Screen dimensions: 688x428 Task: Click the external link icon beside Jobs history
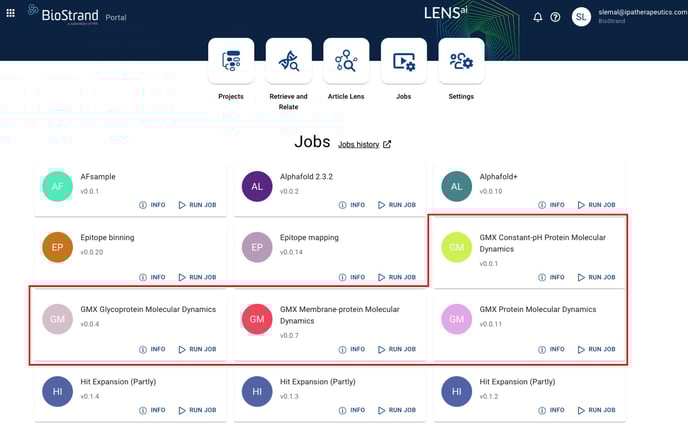[x=387, y=144]
